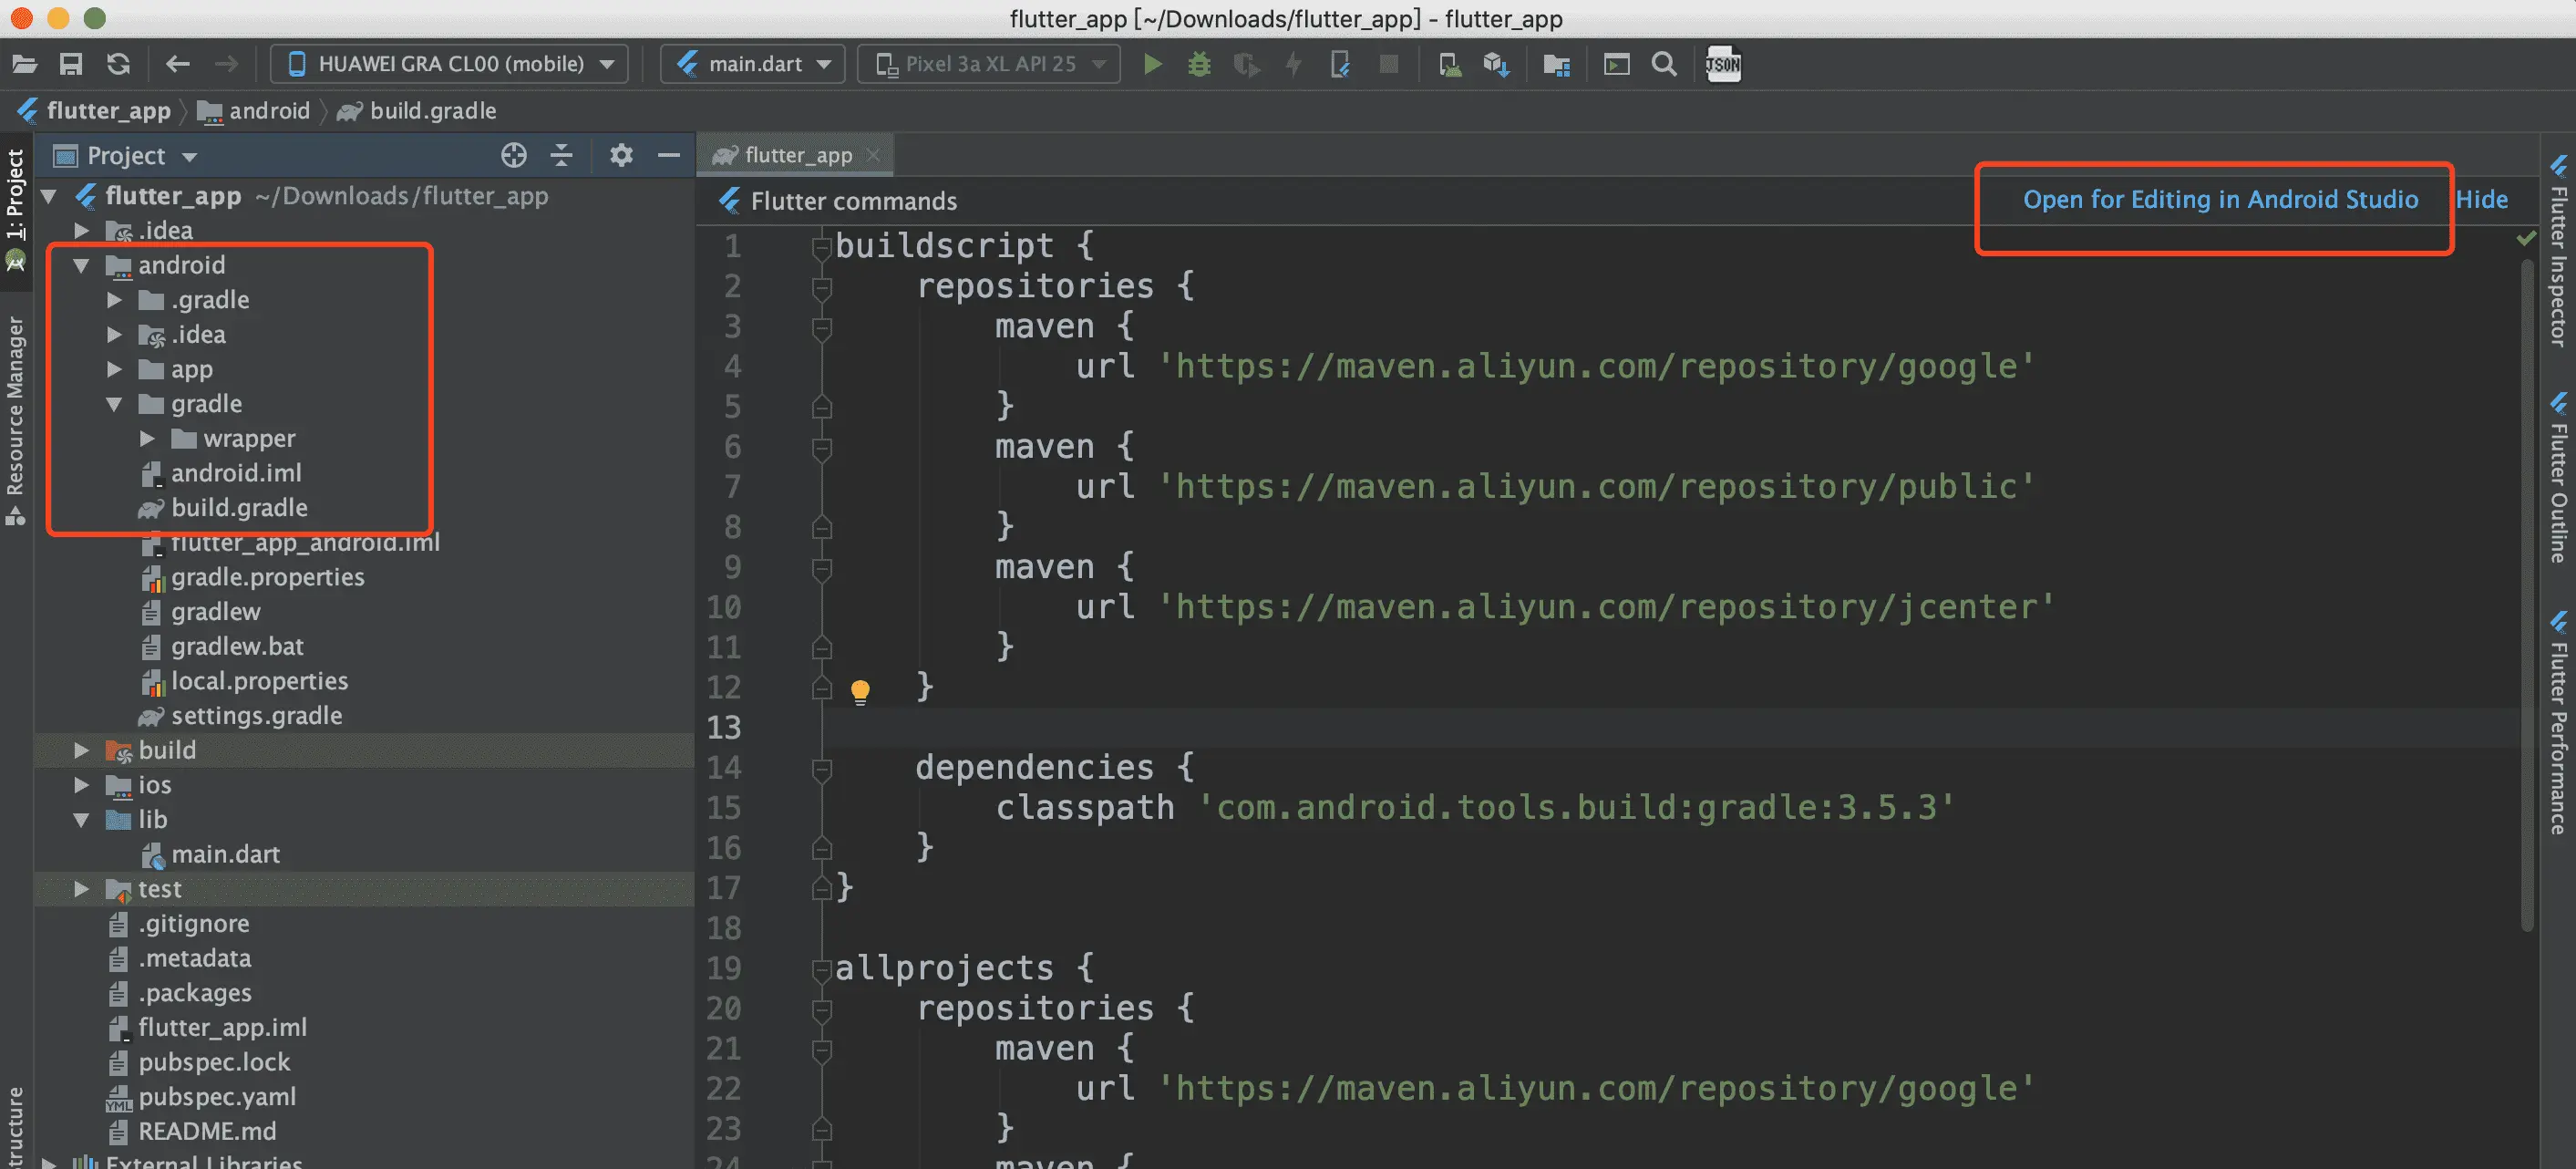This screenshot has width=2576, height=1169.
Task: Toggle fold marker on dependencies line
Action: click(822, 768)
